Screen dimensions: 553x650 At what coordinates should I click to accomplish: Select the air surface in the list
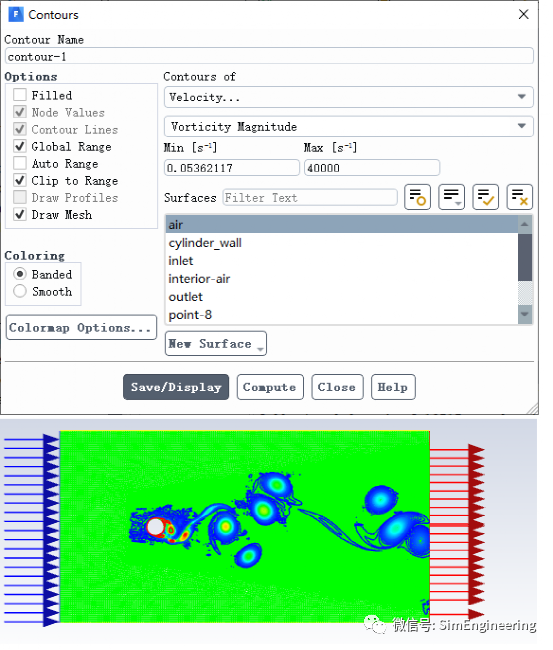point(342,225)
